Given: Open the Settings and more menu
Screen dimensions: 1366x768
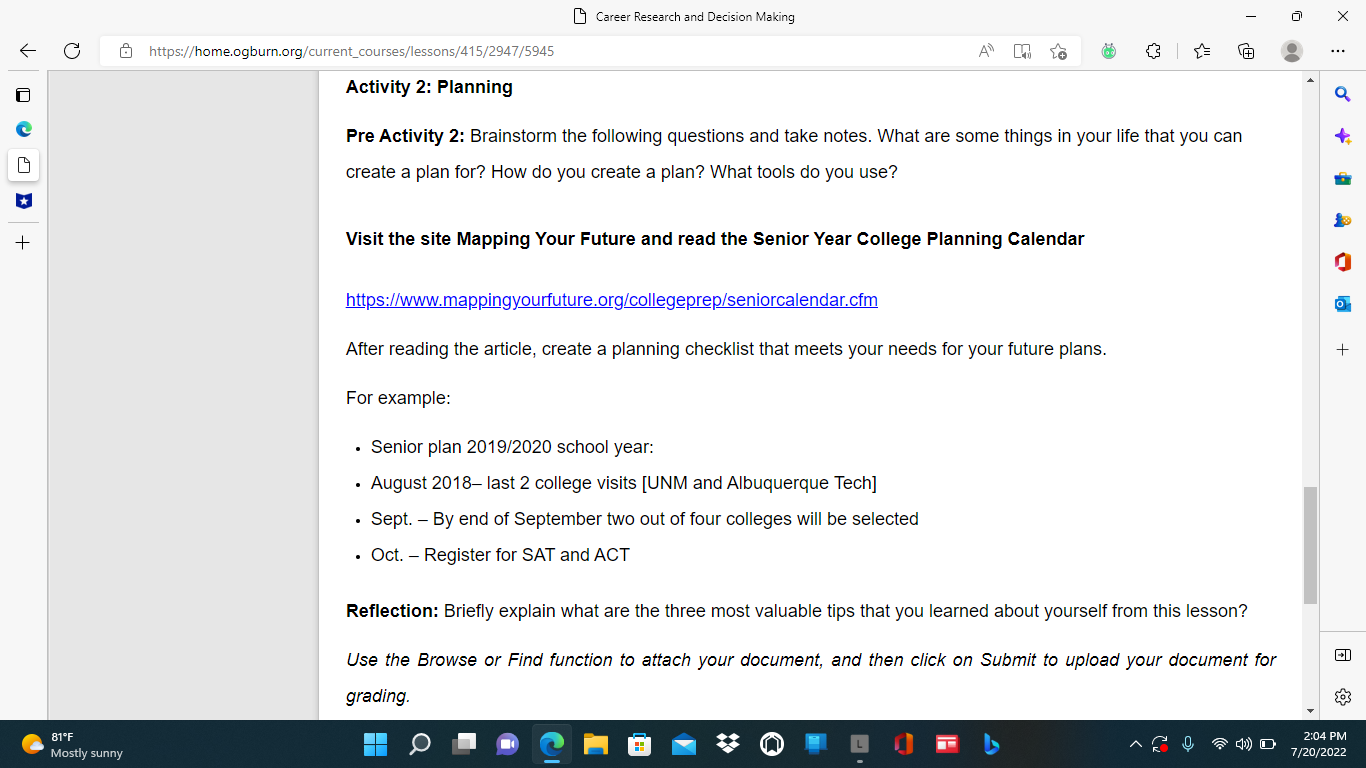Looking at the screenshot, I should coord(1337,51).
